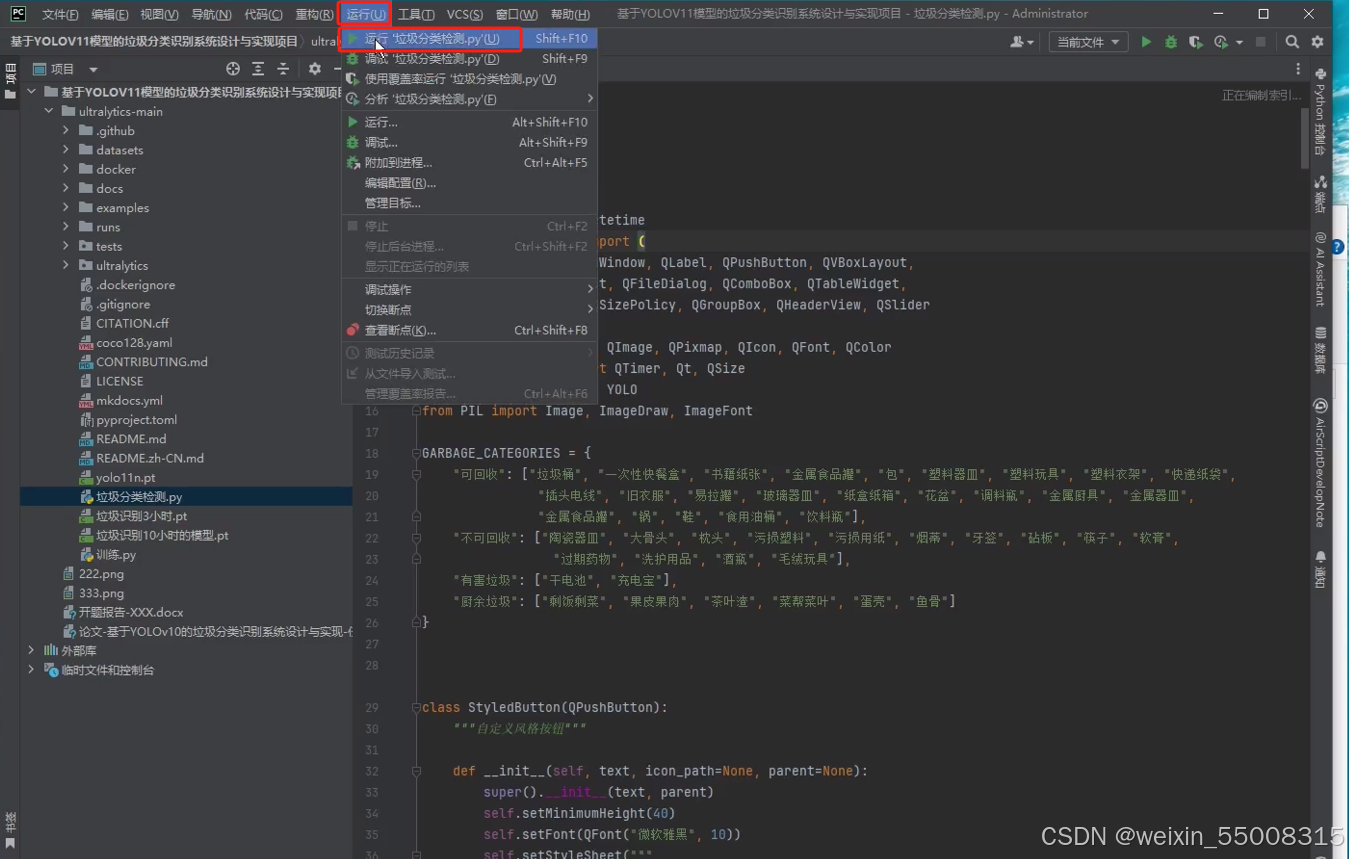Click Expand All in Project panel header
This screenshot has height=859, width=1349.
tap(258, 69)
